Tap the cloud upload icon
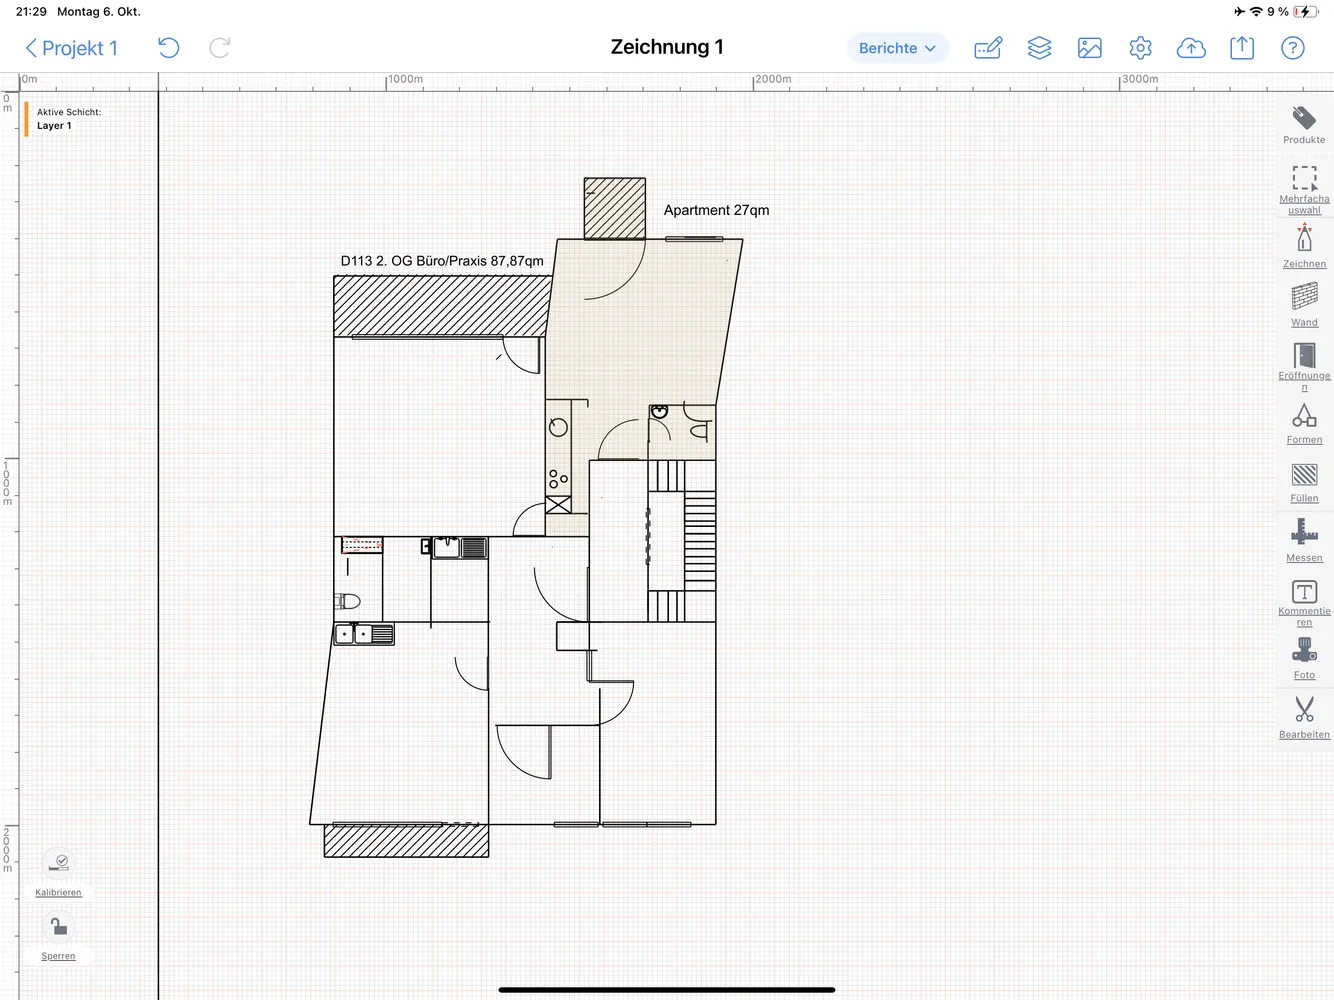Screen dimensions: 1334x1000 tap(1191, 47)
